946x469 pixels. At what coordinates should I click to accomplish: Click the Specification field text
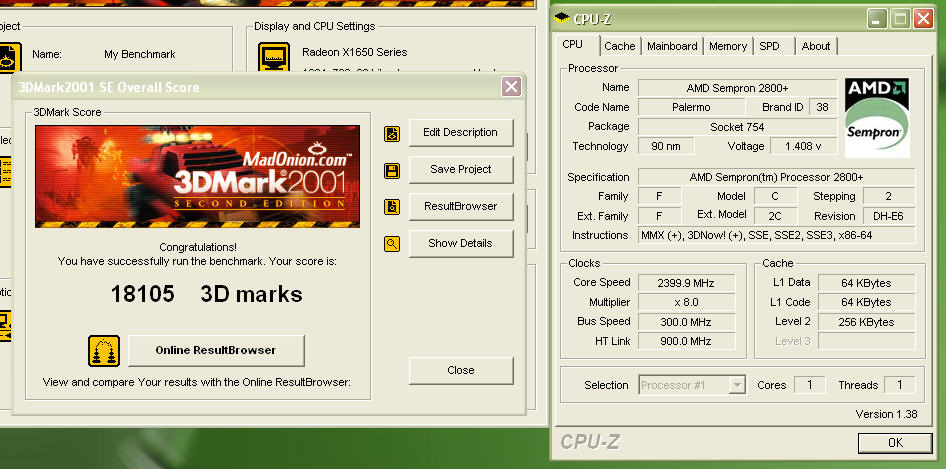click(776, 177)
